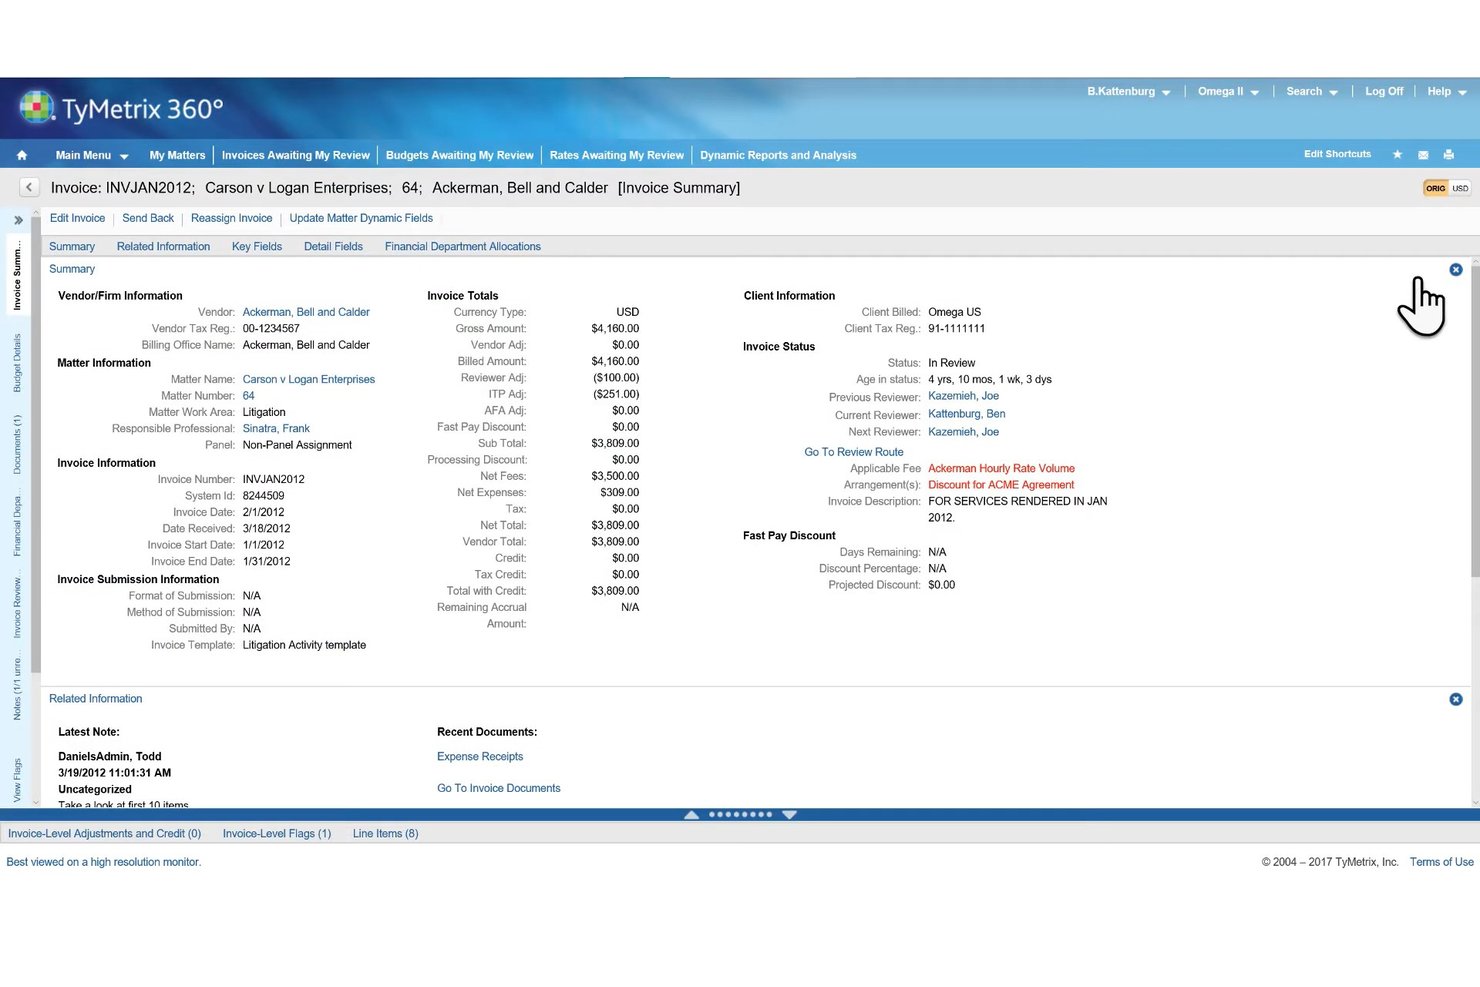Click the Edit Invoice action

[x=77, y=218]
